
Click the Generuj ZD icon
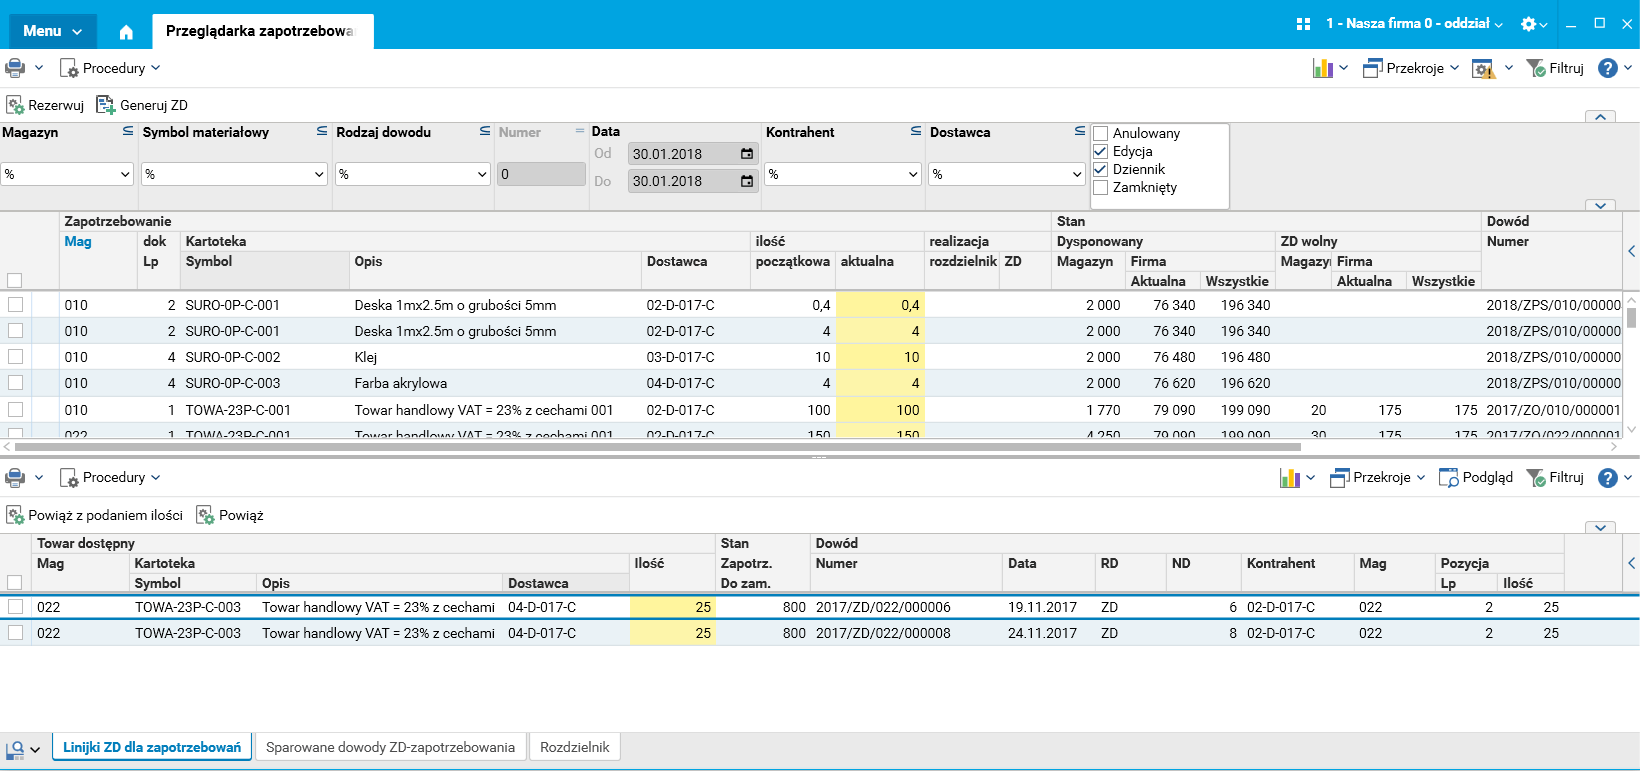(105, 105)
